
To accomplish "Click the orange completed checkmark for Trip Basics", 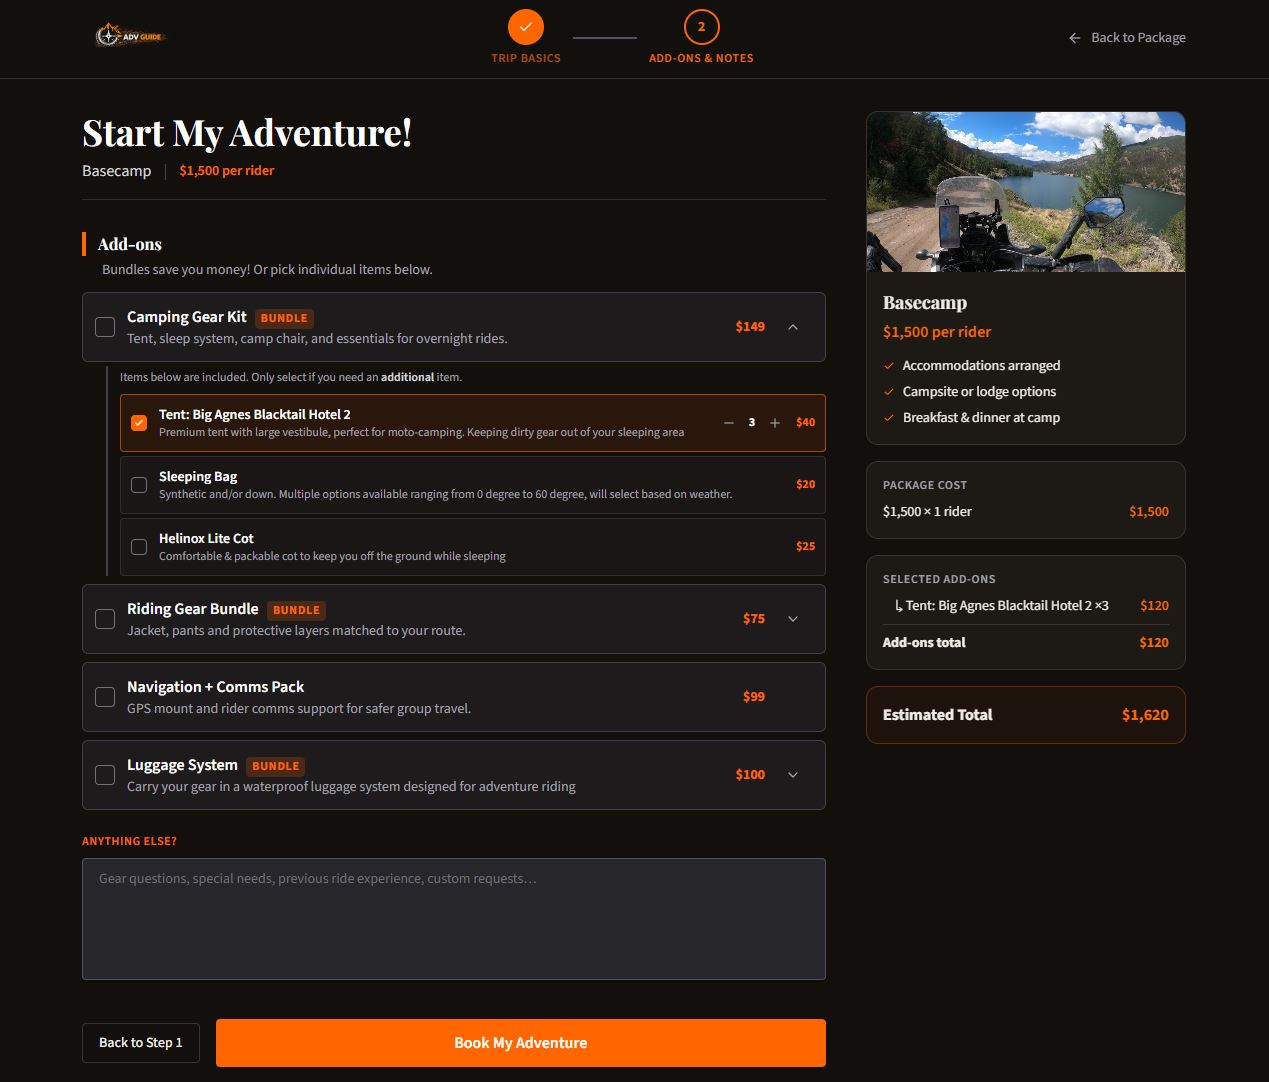I will 526,27.
